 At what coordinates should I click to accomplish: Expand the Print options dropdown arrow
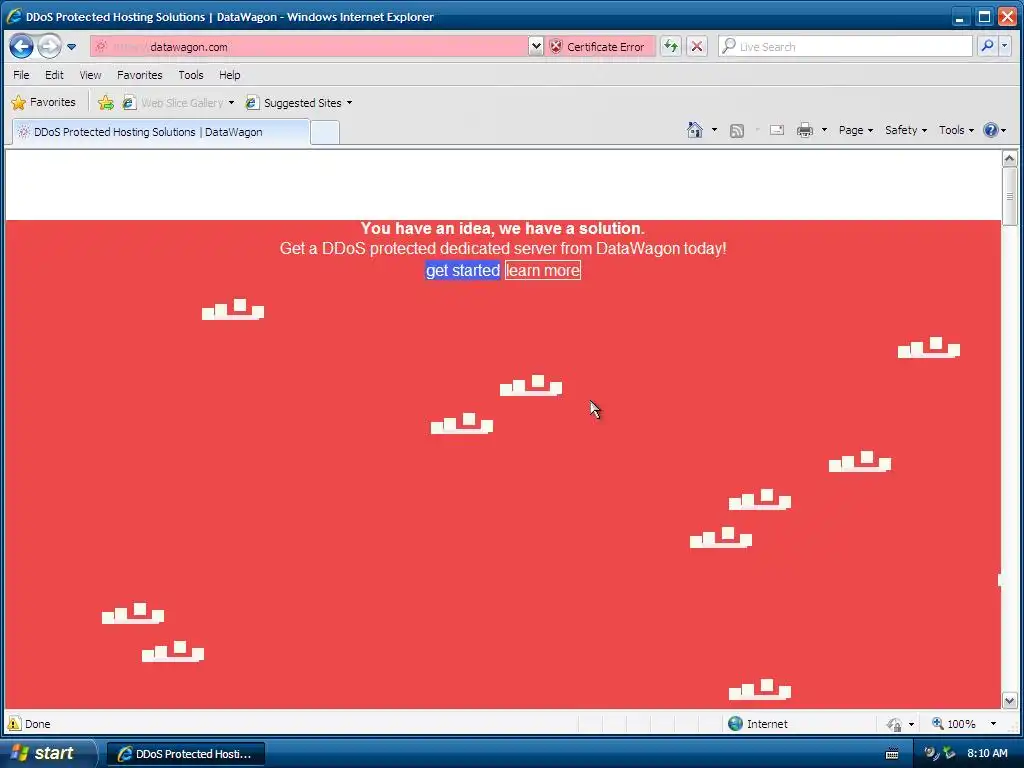pyautogui.click(x=824, y=130)
